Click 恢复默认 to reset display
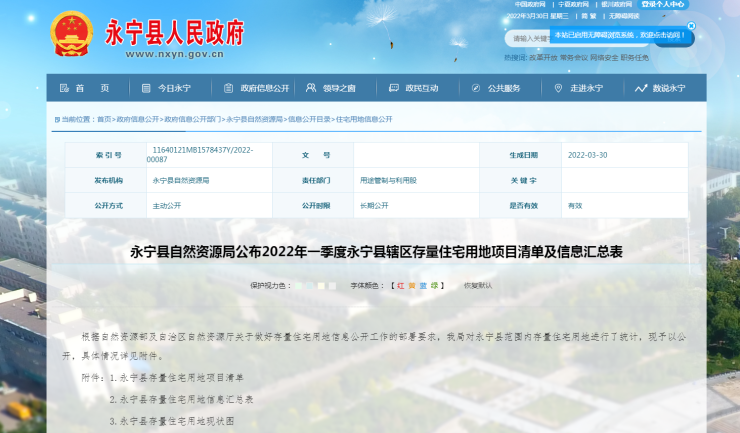 [x=478, y=285]
